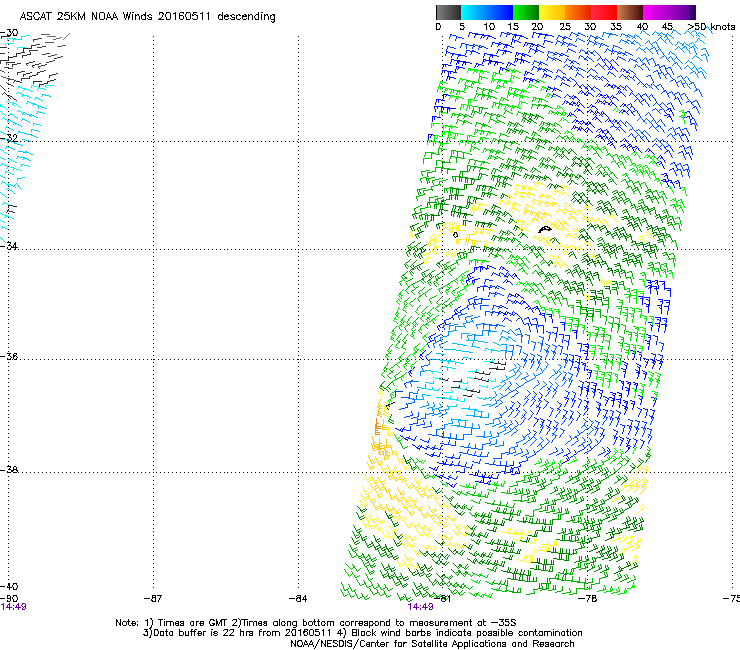Click the brown 35-40 knots legend swatch
Screen dimensions: 740x650
point(630,12)
